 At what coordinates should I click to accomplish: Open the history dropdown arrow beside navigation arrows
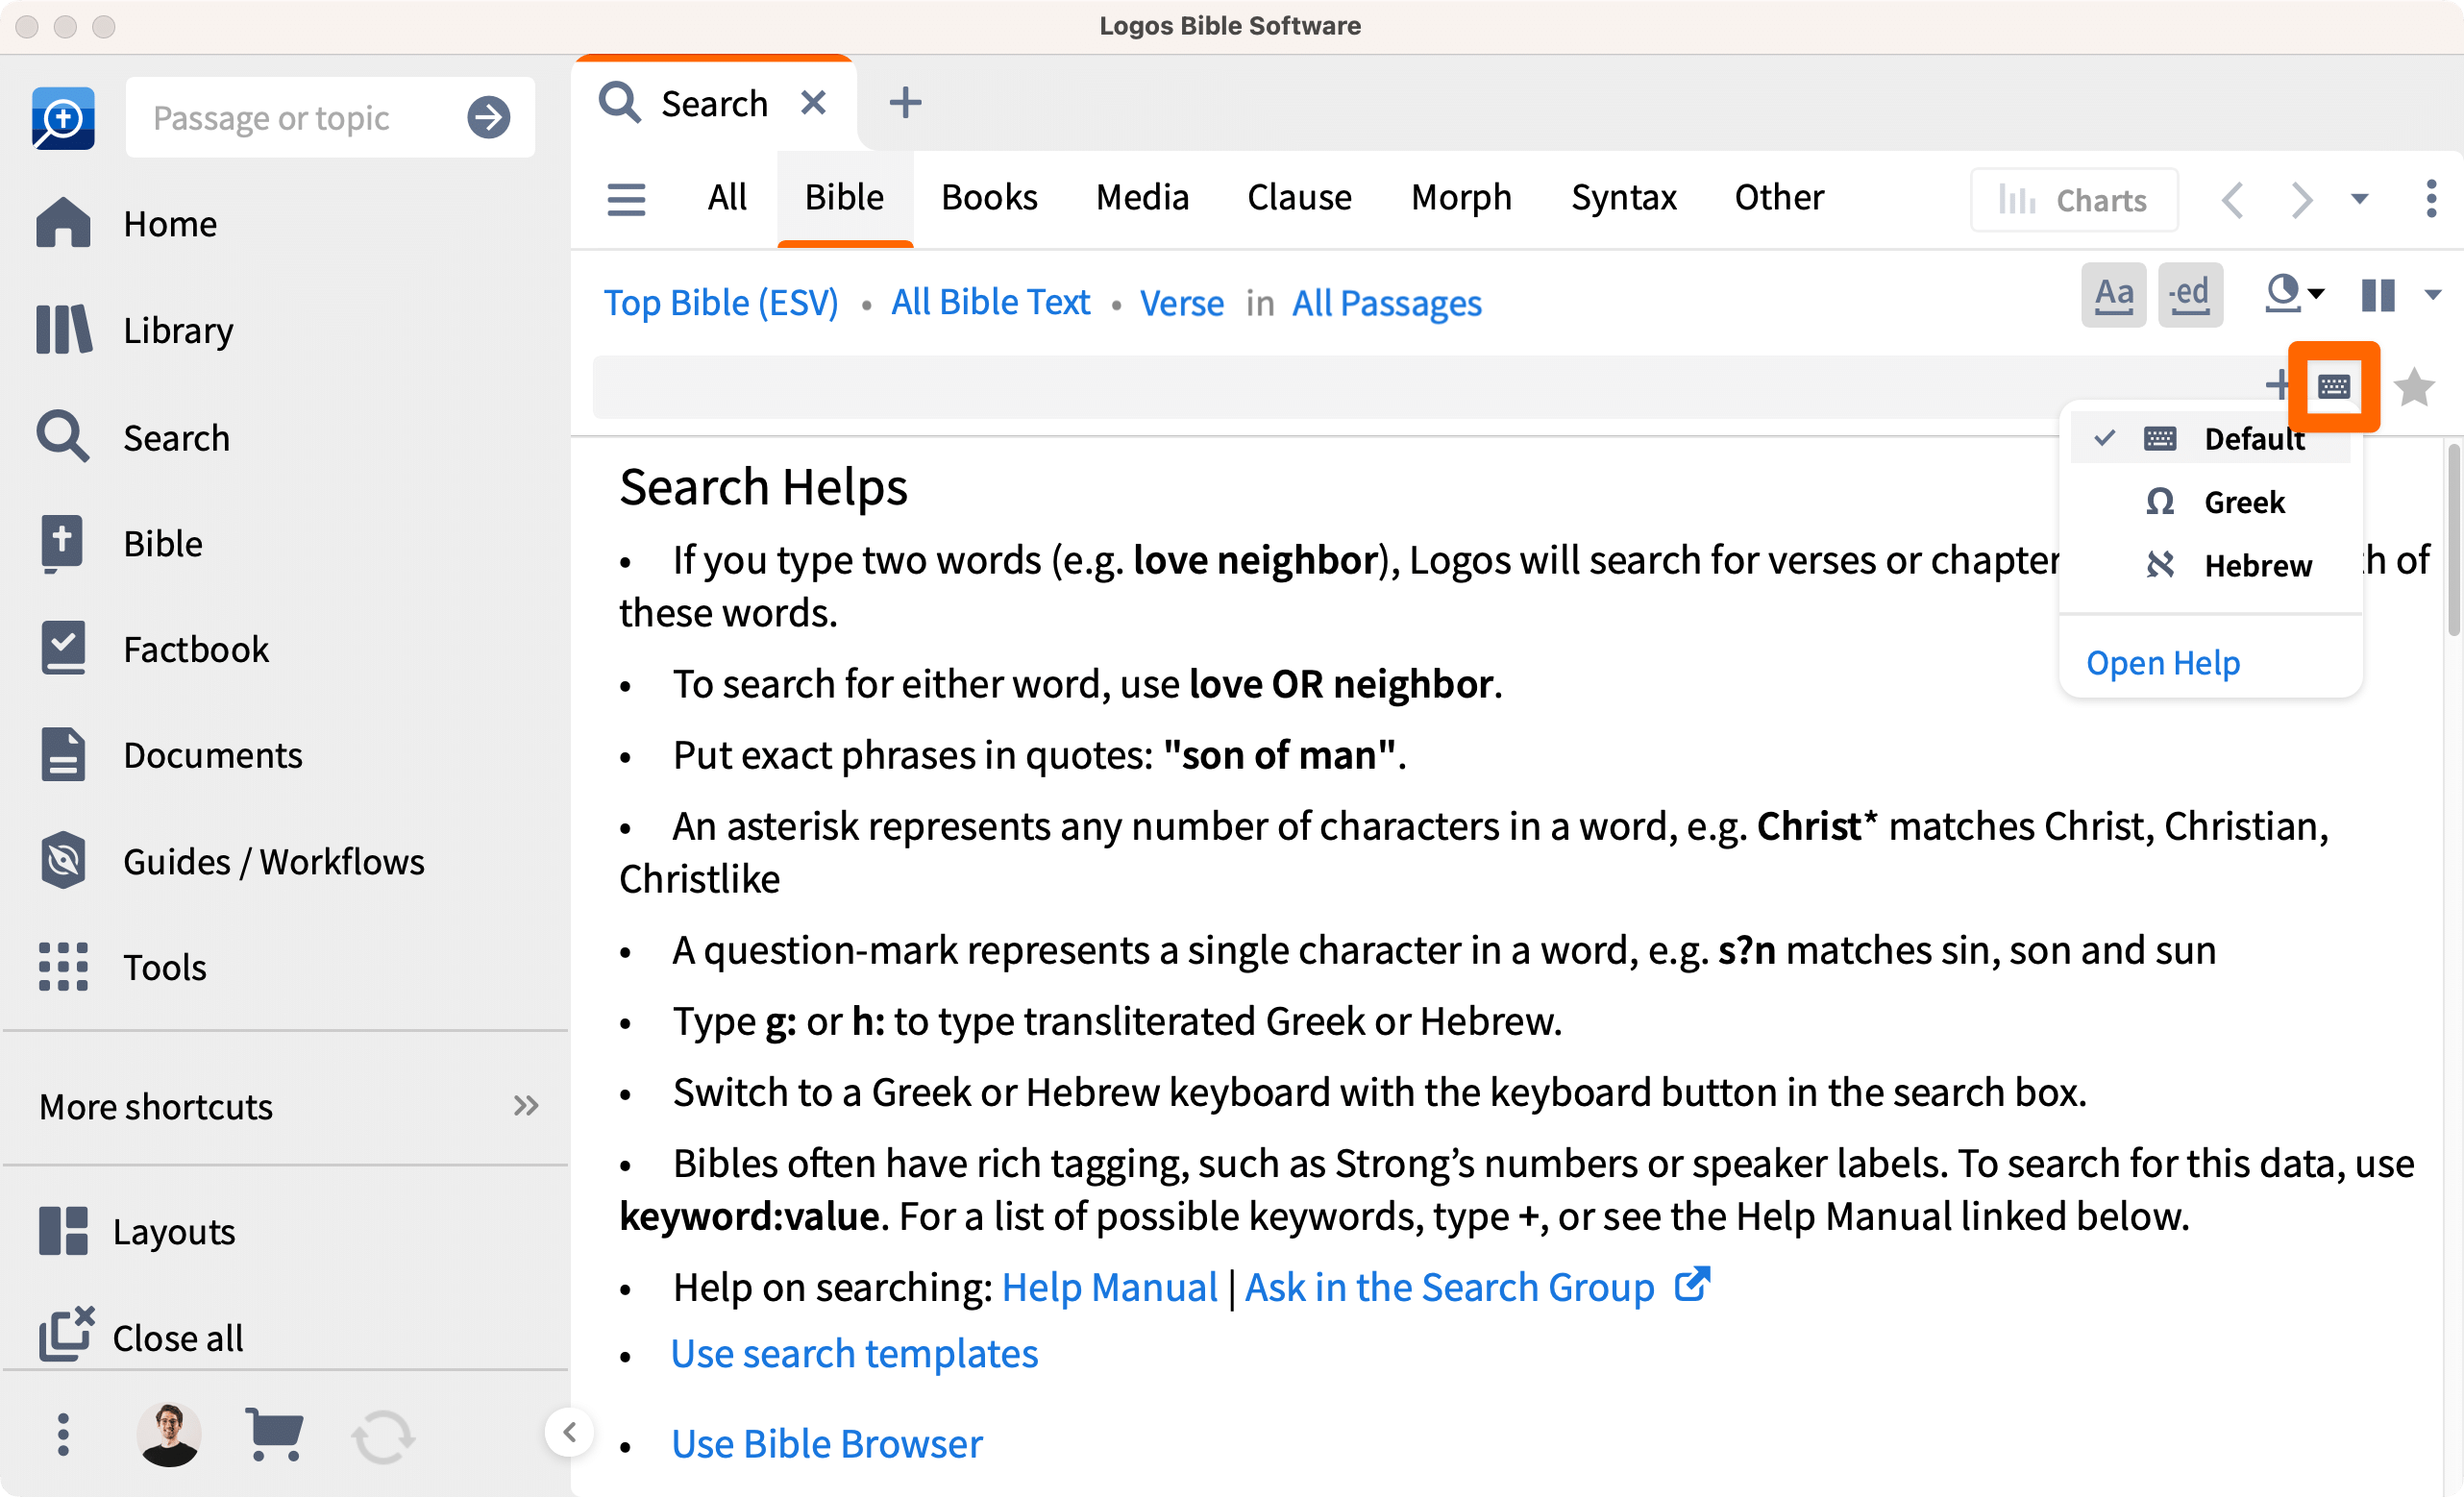(2360, 199)
